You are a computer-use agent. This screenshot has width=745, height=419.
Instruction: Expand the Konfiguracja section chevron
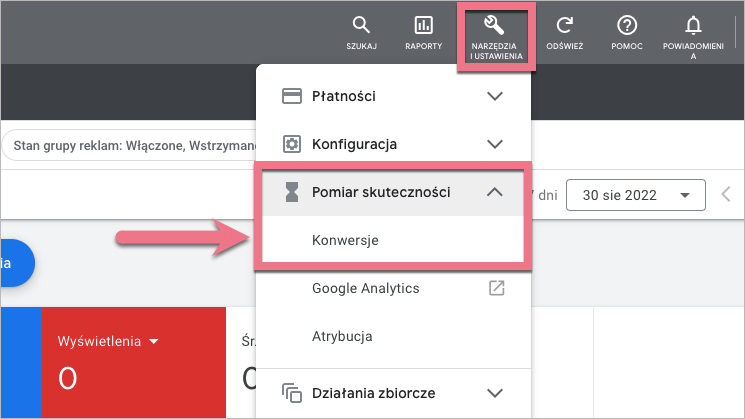[x=494, y=144]
